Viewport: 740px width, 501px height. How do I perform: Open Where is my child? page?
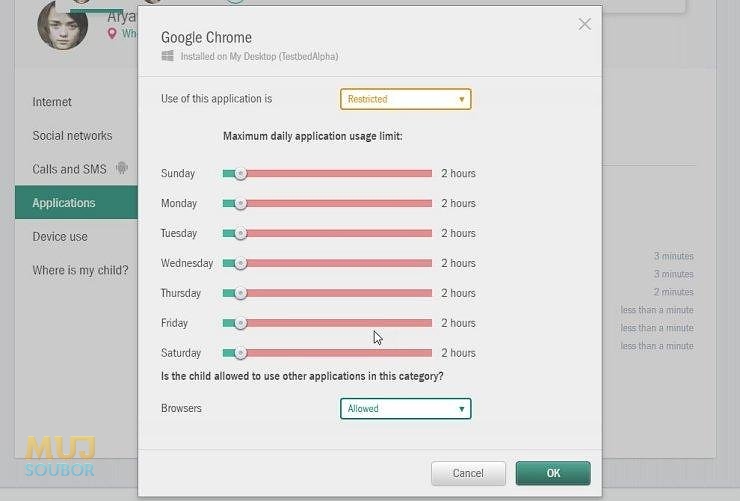[x=80, y=270]
